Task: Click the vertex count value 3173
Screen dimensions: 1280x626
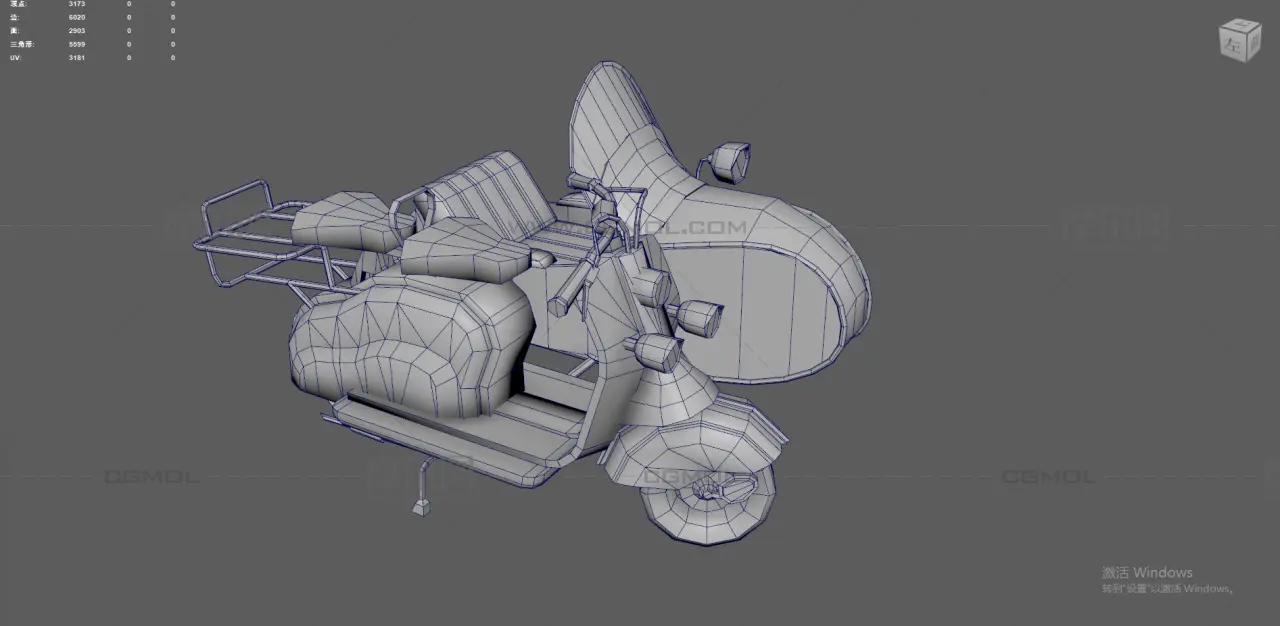Action: (x=76, y=4)
